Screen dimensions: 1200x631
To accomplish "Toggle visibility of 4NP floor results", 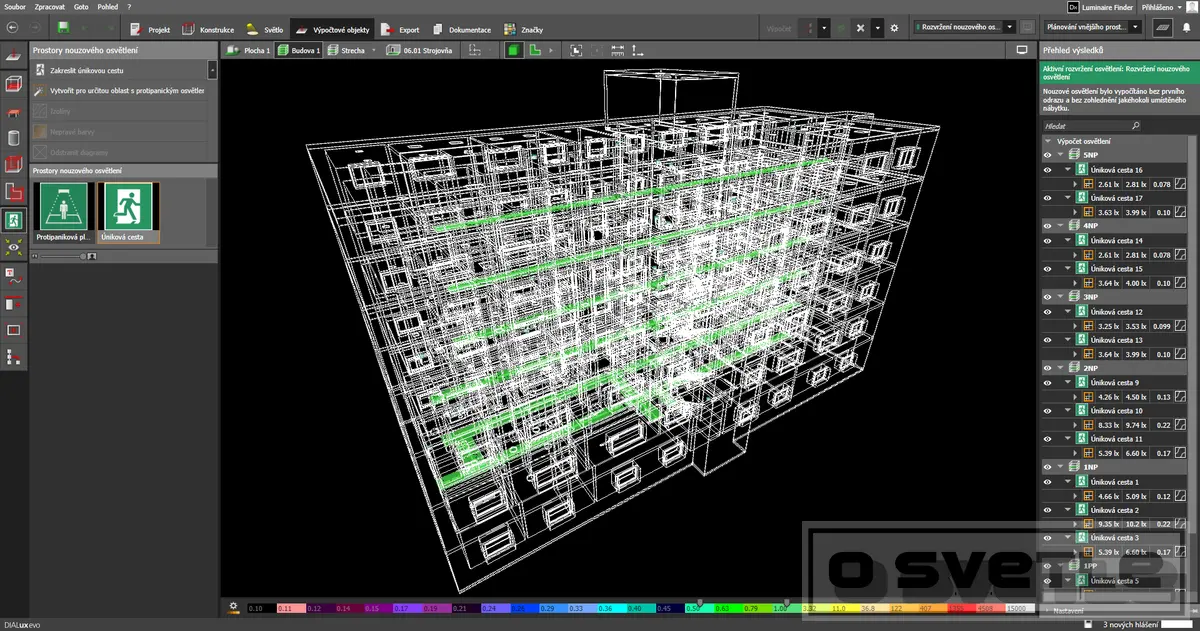I will pos(1048,226).
